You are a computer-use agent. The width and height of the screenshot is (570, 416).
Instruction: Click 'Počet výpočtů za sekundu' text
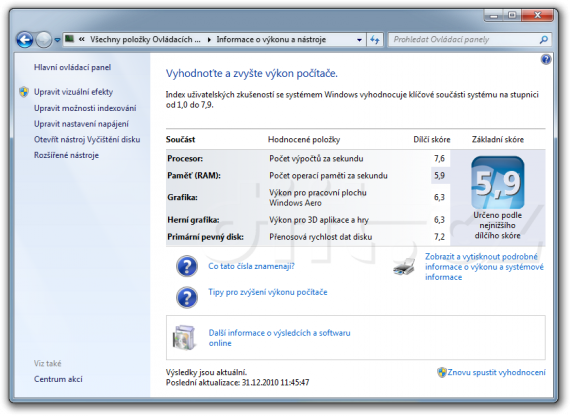pyautogui.click(x=316, y=159)
